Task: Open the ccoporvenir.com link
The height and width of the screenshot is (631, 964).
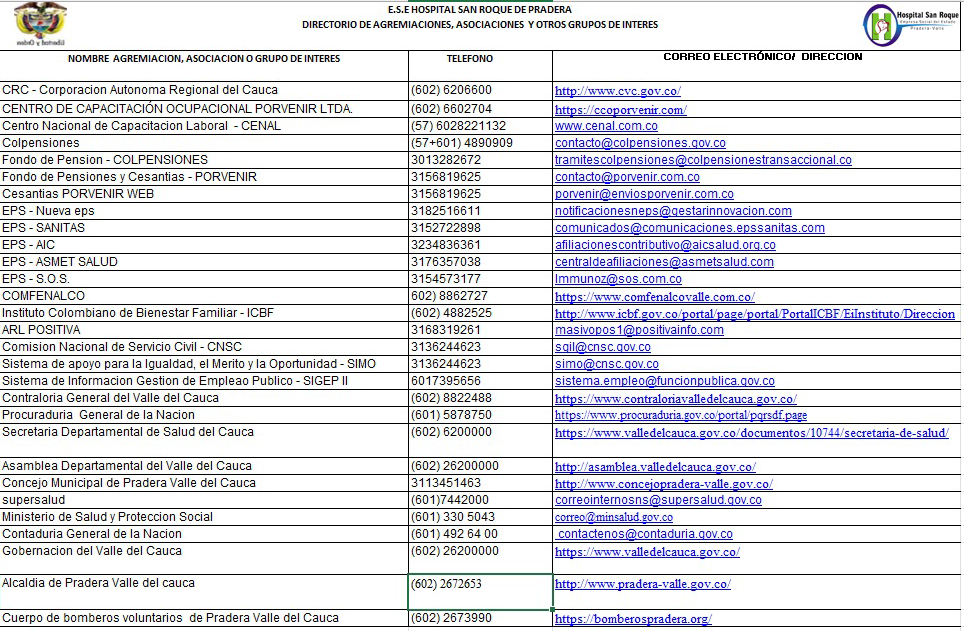Action: tap(620, 109)
